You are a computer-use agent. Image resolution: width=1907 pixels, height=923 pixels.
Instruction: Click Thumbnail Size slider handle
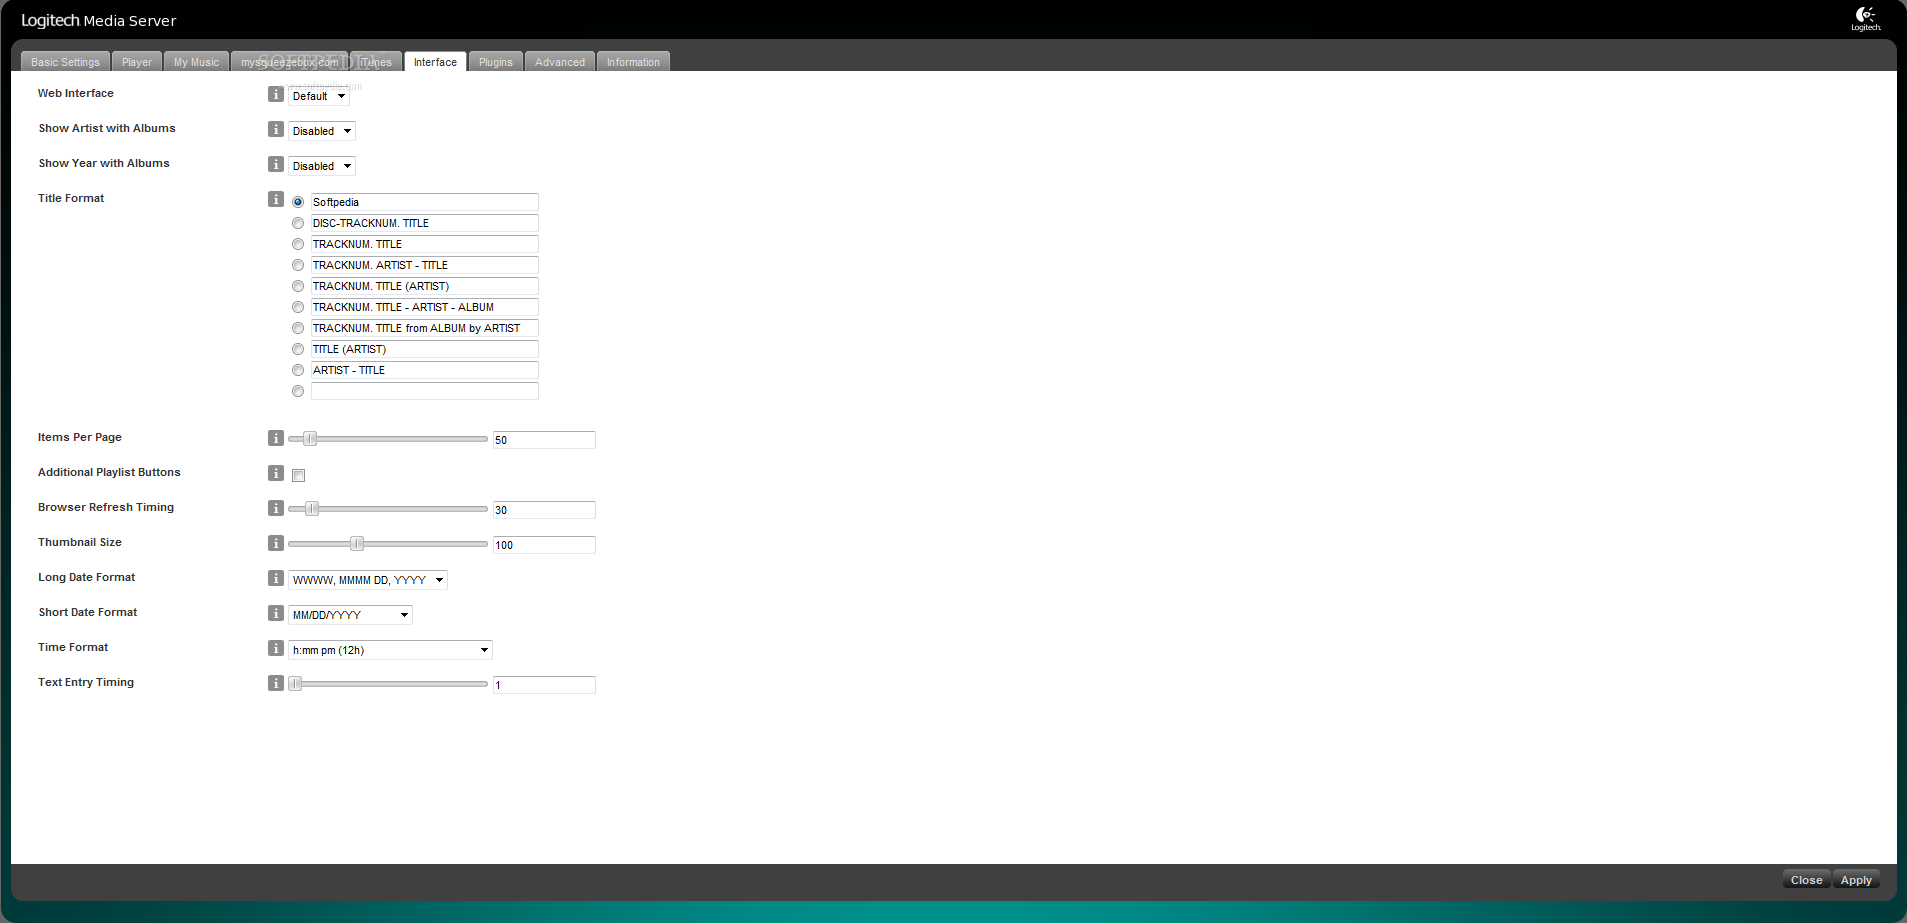coord(357,544)
